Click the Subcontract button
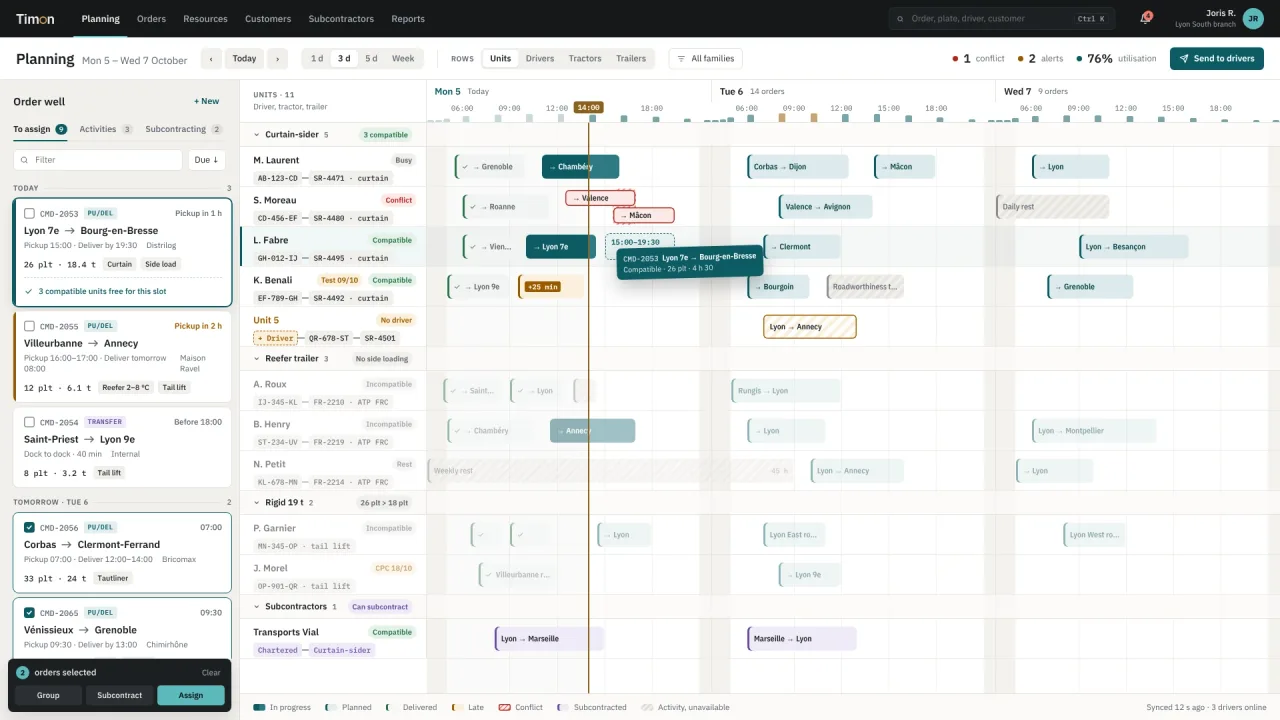 coord(120,695)
